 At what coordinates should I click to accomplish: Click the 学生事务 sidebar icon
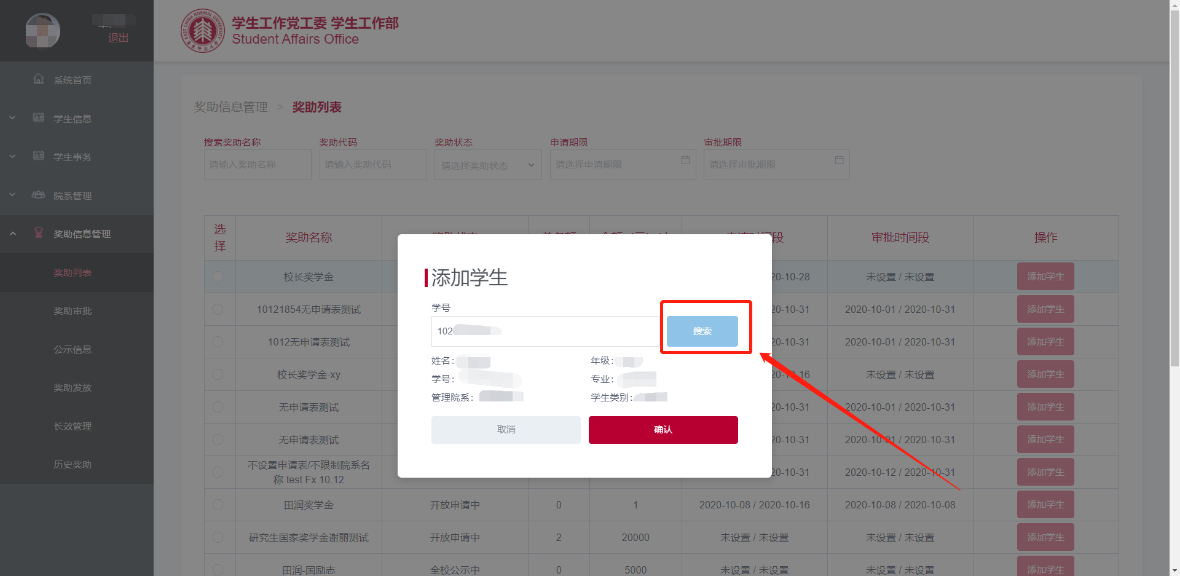[x=38, y=156]
